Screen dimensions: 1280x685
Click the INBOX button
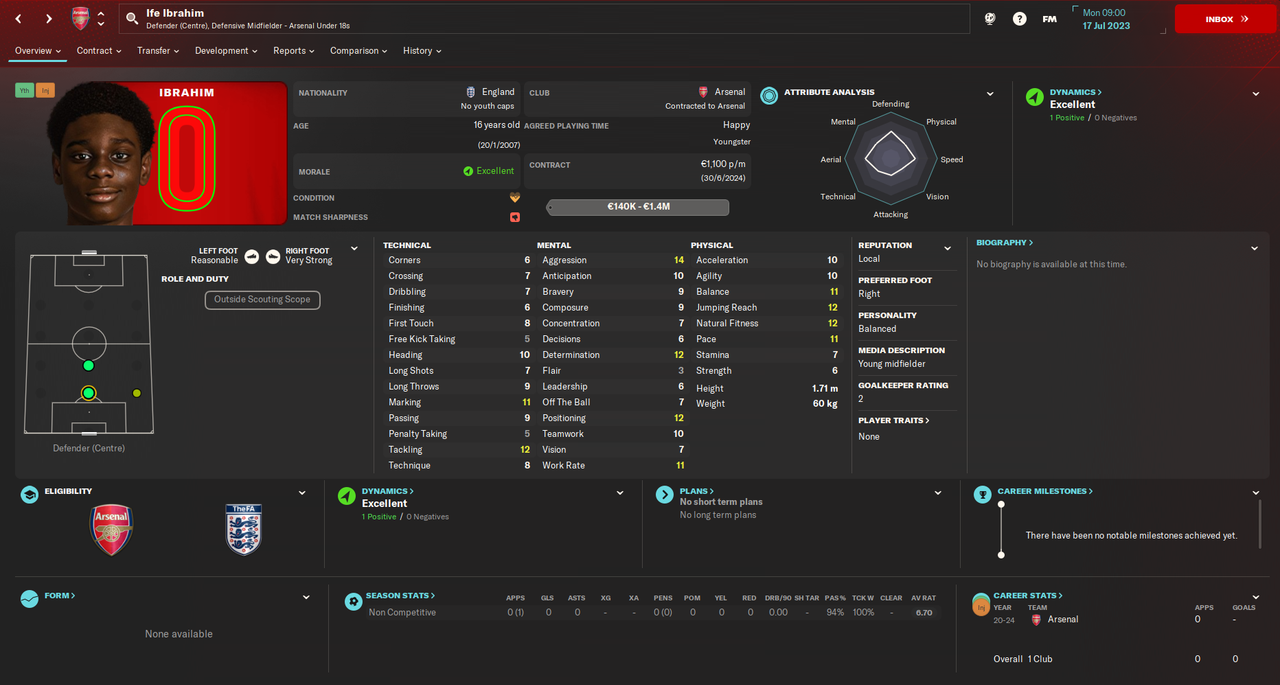click(1226, 19)
